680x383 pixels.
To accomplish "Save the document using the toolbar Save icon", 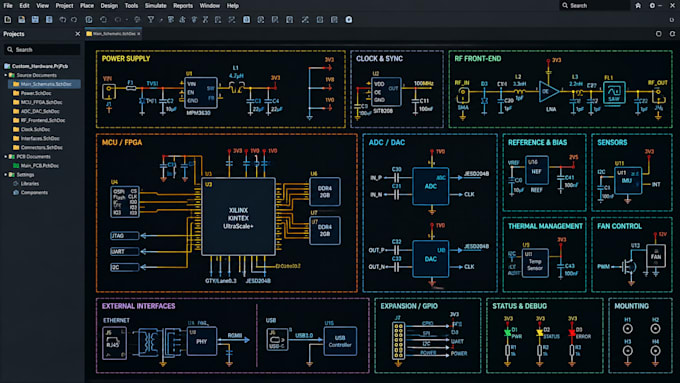I will [35, 20].
